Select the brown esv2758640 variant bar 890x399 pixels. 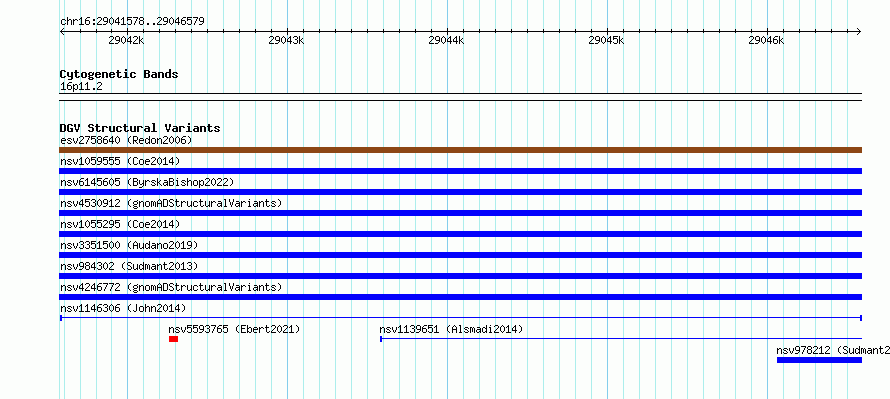pos(460,150)
